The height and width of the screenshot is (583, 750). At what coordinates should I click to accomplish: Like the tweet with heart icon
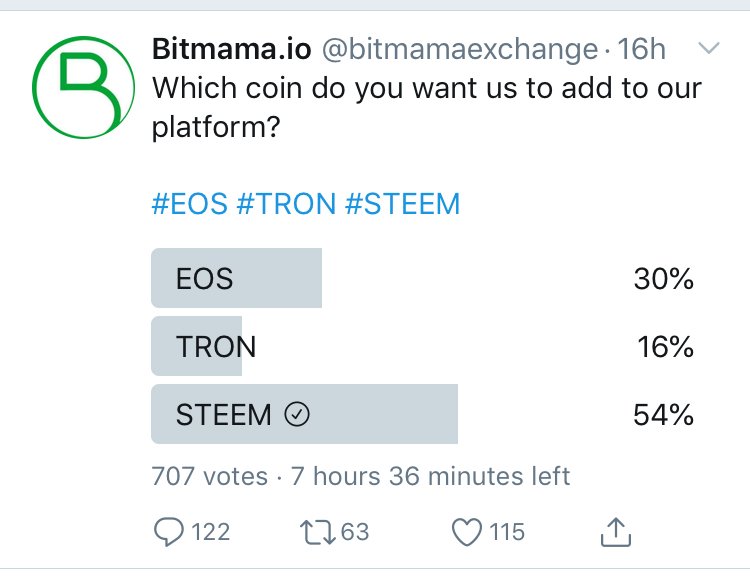point(467,532)
